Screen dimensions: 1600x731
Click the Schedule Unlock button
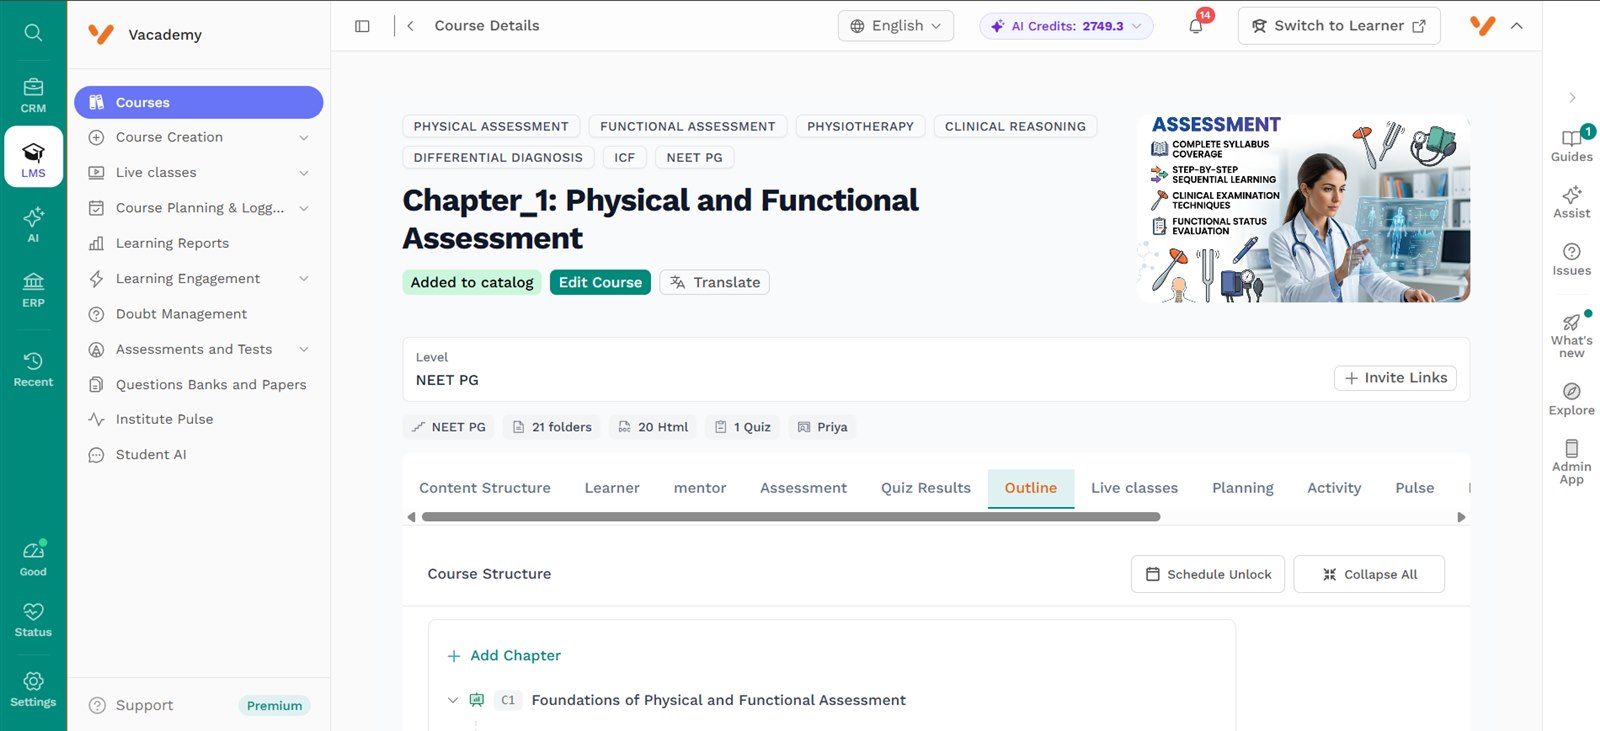pos(1208,574)
